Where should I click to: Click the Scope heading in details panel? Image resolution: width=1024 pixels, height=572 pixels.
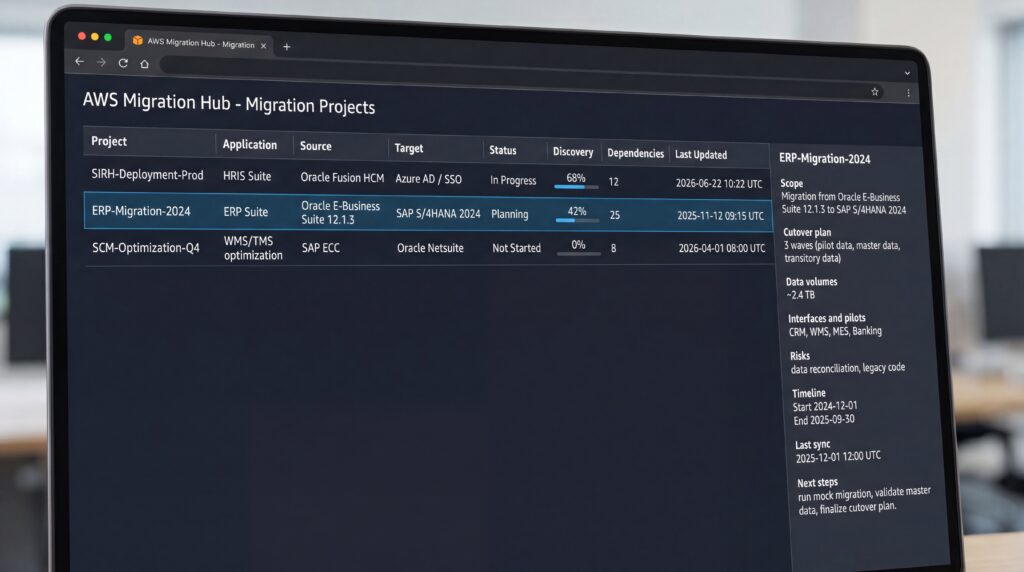click(x=792, y=183)
